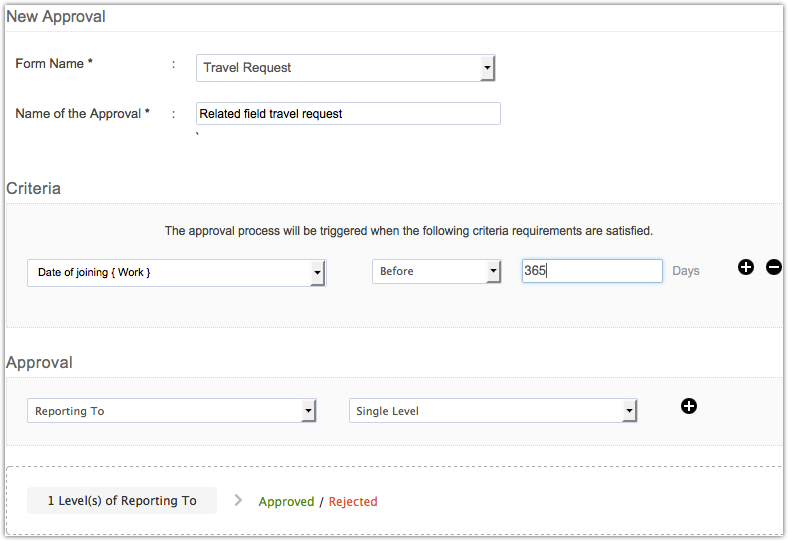788x541 pixels.
Task: Remove the criteria row with minus icon
Action: [774, 267]
